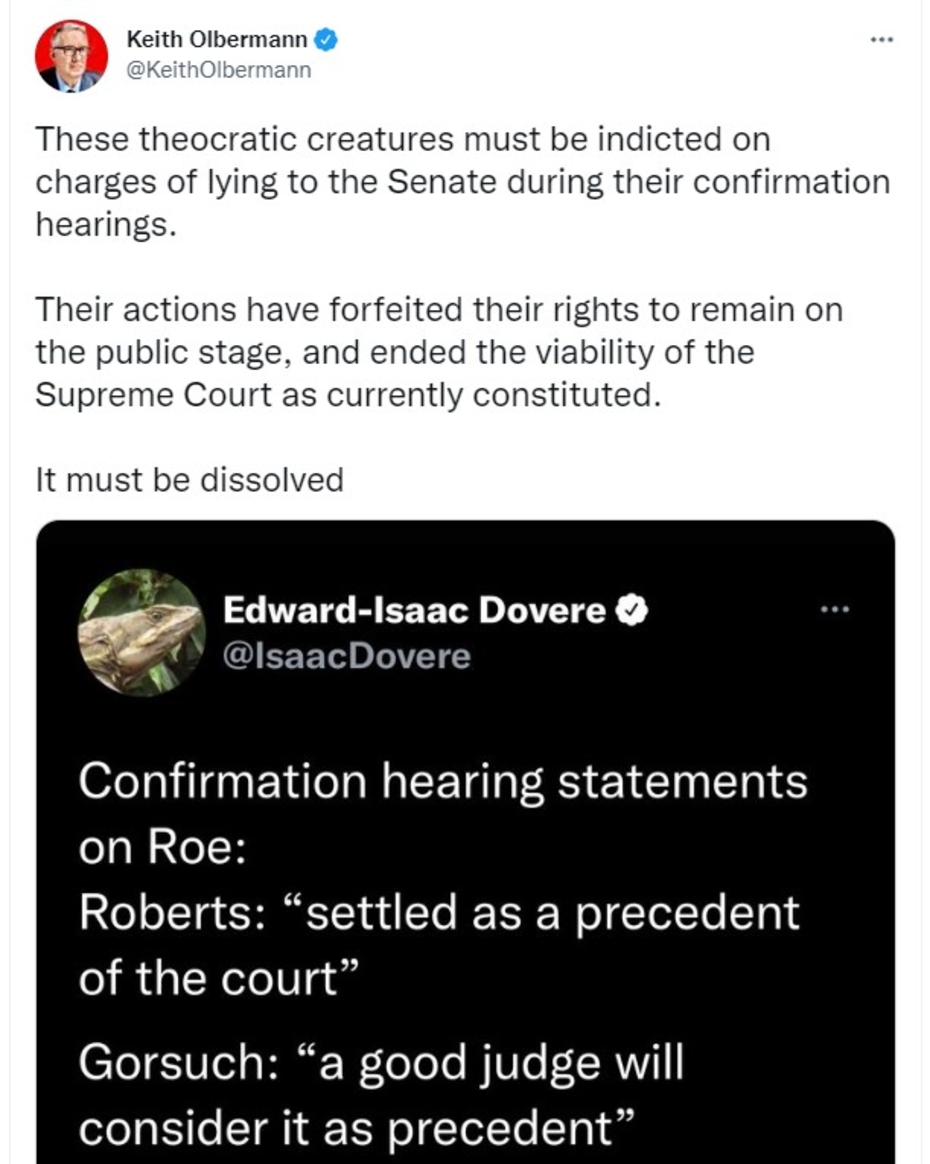Open the three-dot more menu on Keith Olbermann's tweet
This screenshot has height=1164, width=930.
pyautogui.click(x=880, y=40)
